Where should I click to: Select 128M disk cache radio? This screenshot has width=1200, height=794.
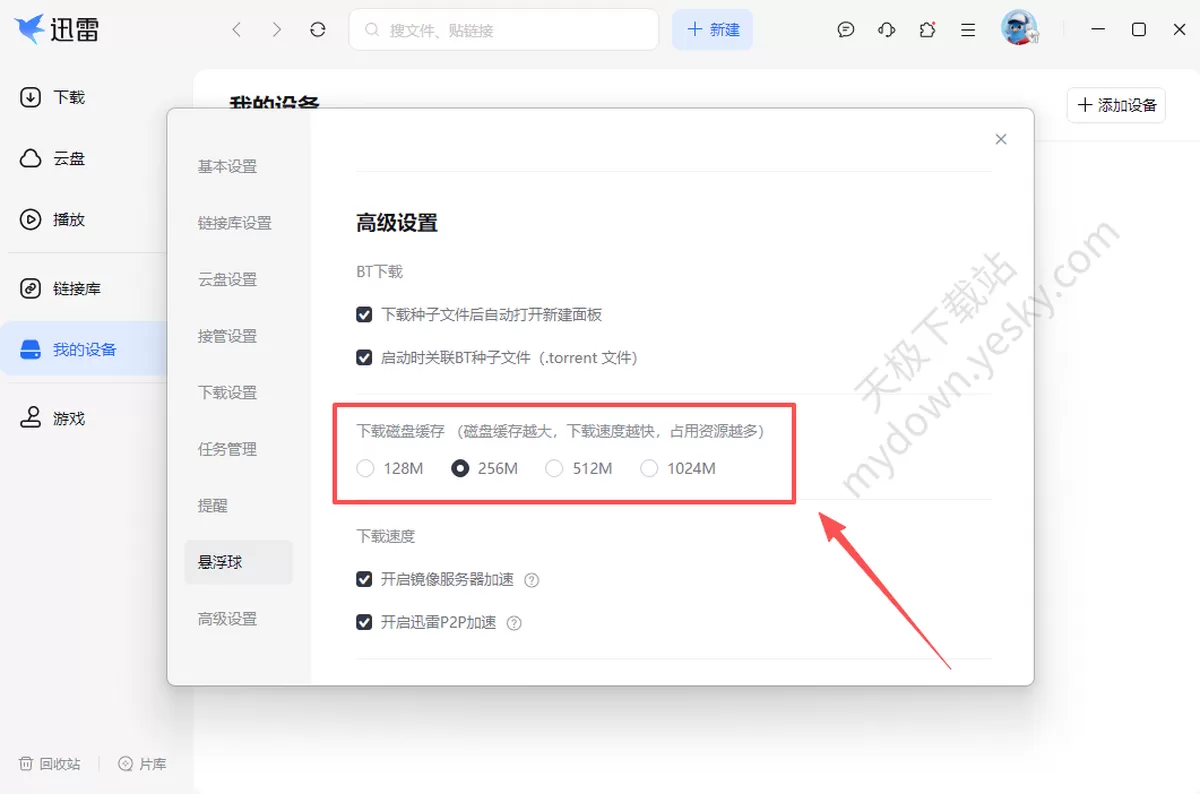click(366, 468)
